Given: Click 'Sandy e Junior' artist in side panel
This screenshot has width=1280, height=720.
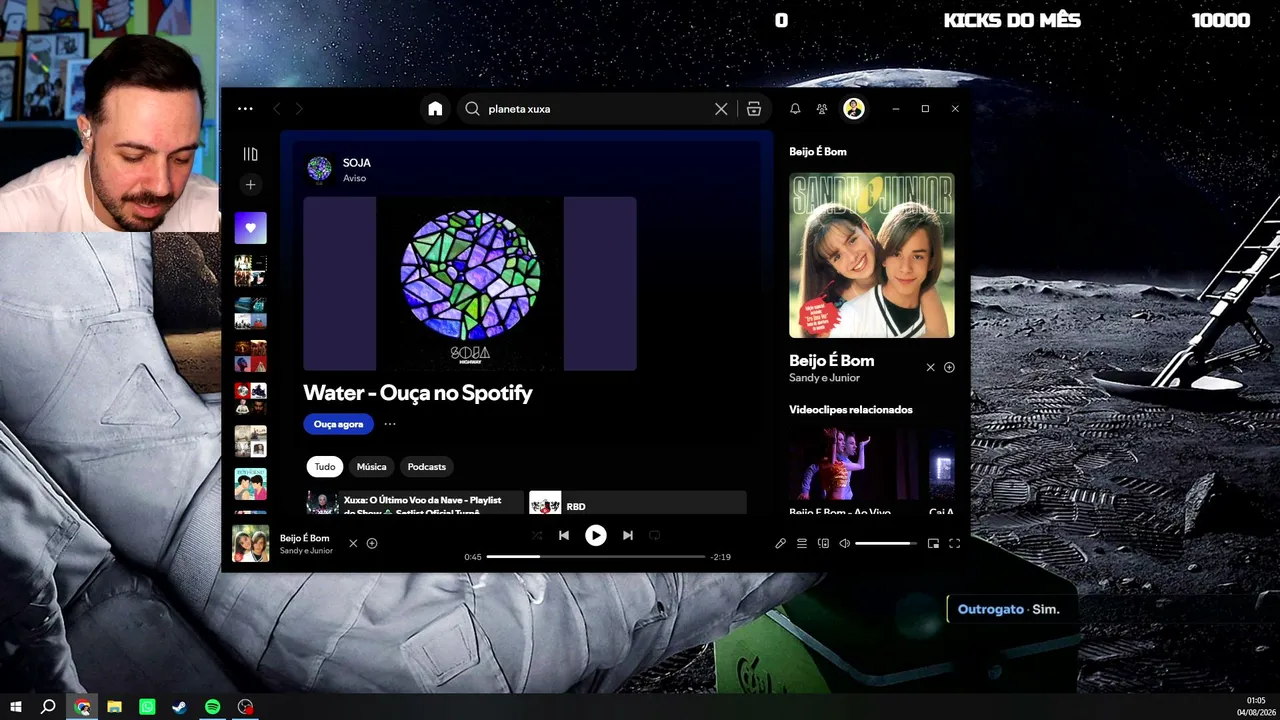Looking at the screenshot, I should 824,378.
